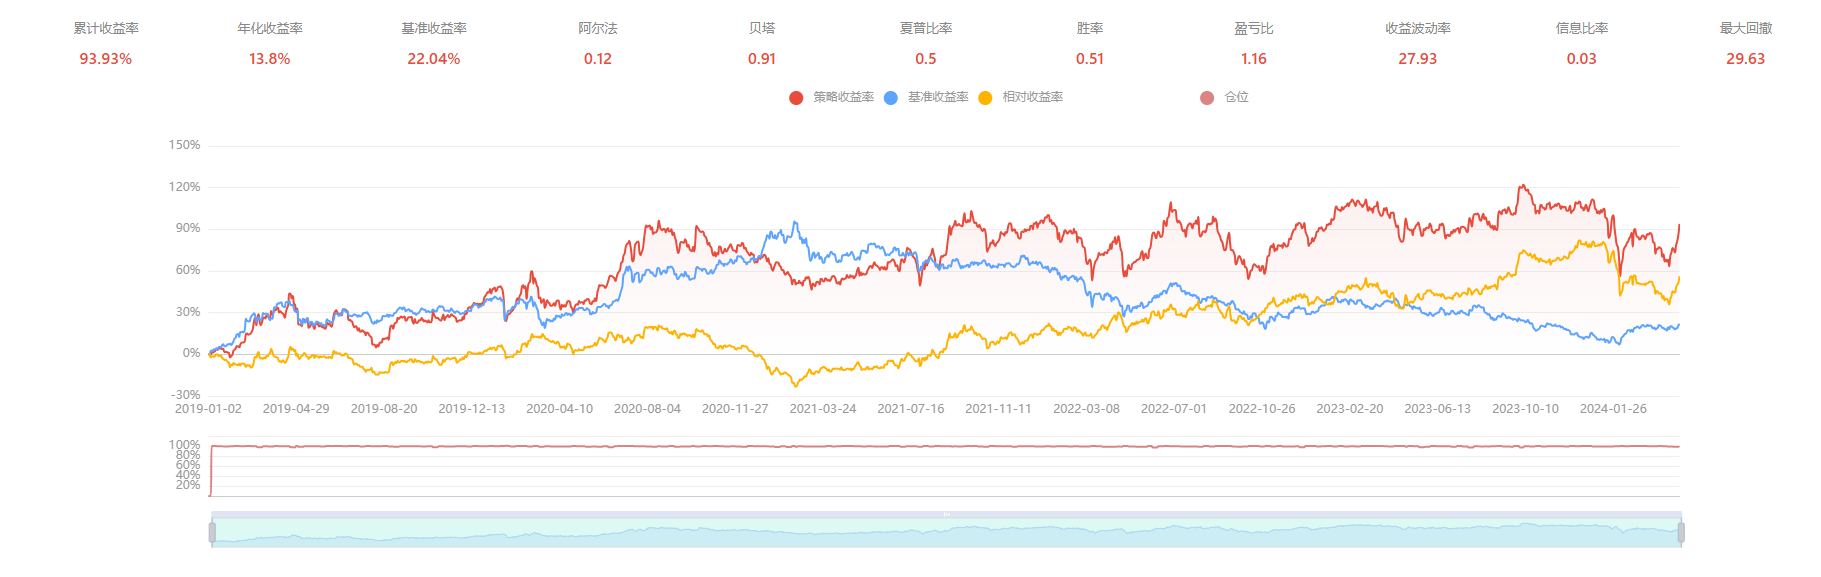Screen dimensions: 1821x577
Task: Select the 年化收益率 heading
Action: [270, 28]
